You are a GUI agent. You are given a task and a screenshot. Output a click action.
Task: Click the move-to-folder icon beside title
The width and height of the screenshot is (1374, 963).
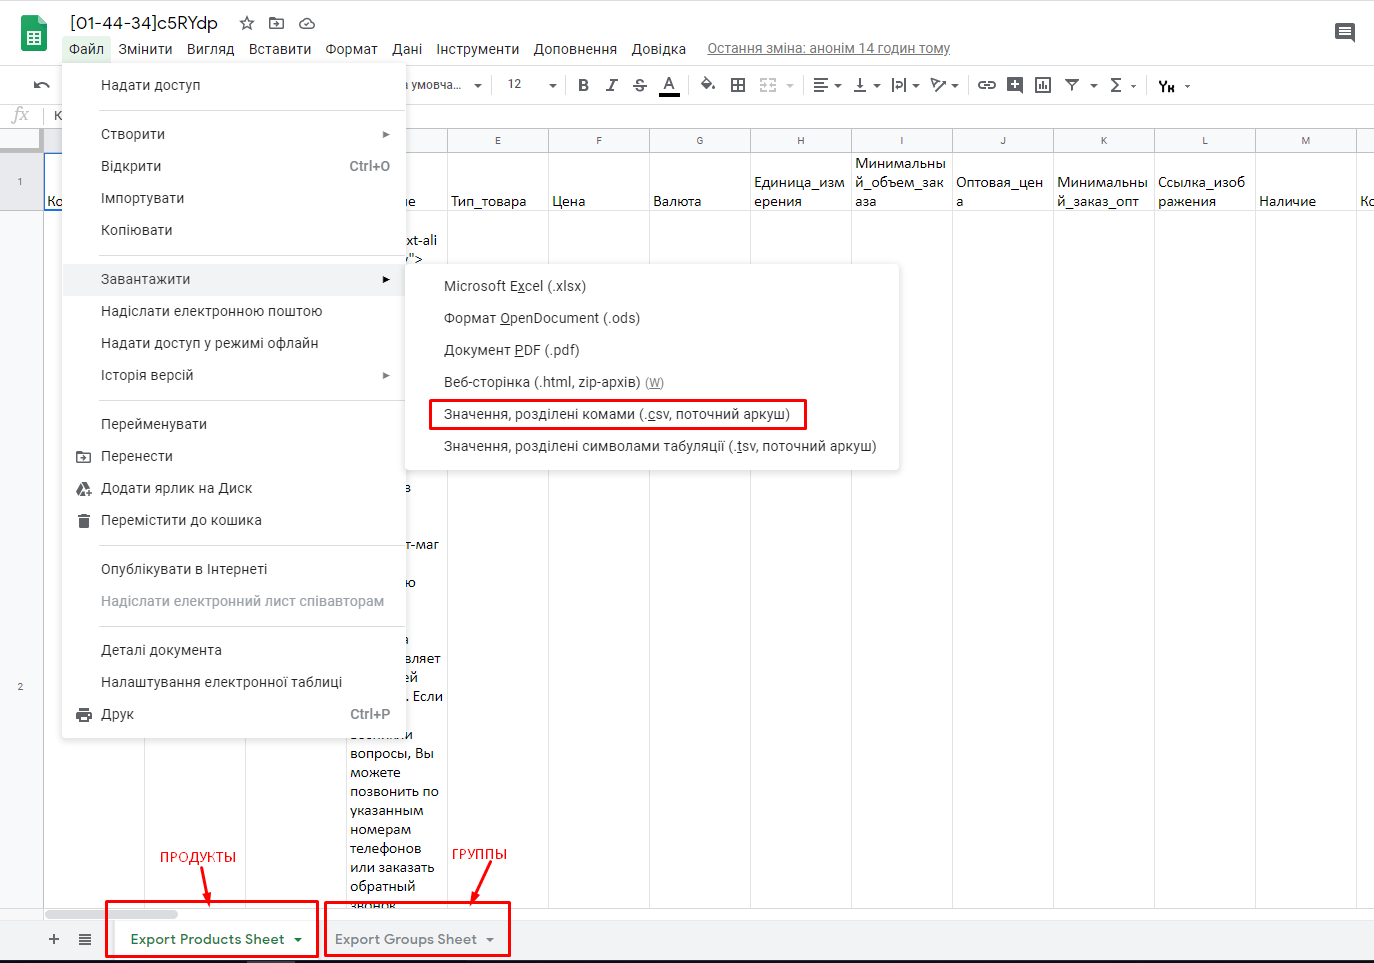[x=277, y=23]
